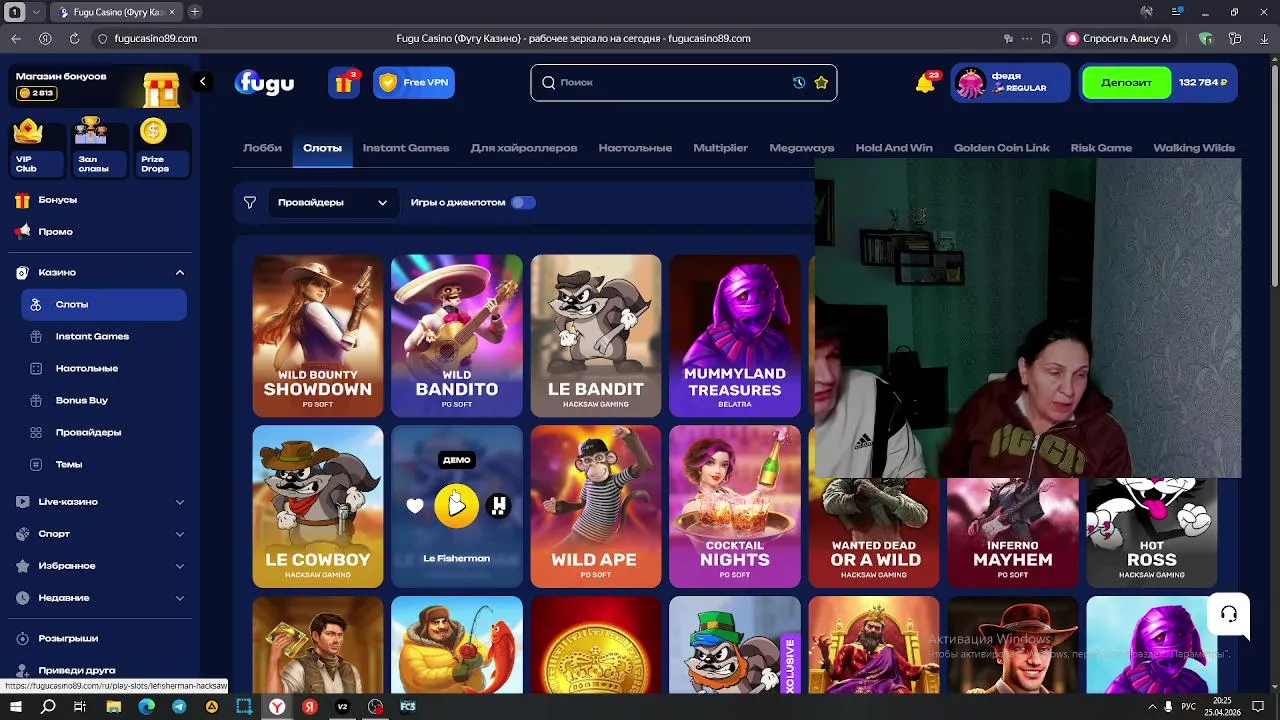Open Le Bandit game thumbnail

pyautogui.click(x=596, y=336)
